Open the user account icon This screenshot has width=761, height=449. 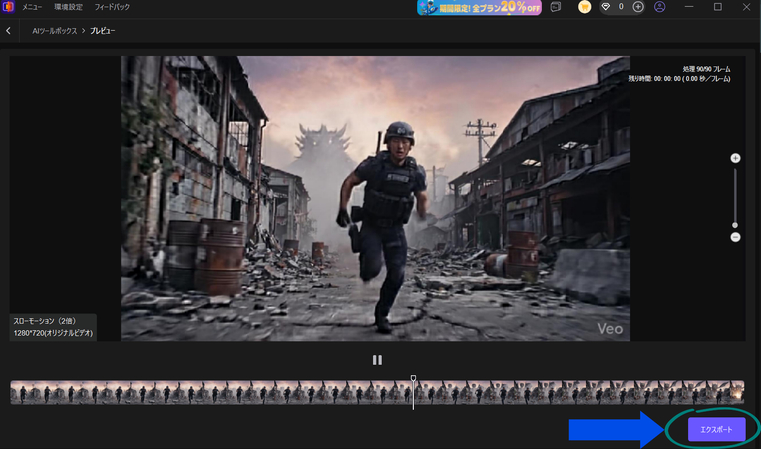pos(660,7)
